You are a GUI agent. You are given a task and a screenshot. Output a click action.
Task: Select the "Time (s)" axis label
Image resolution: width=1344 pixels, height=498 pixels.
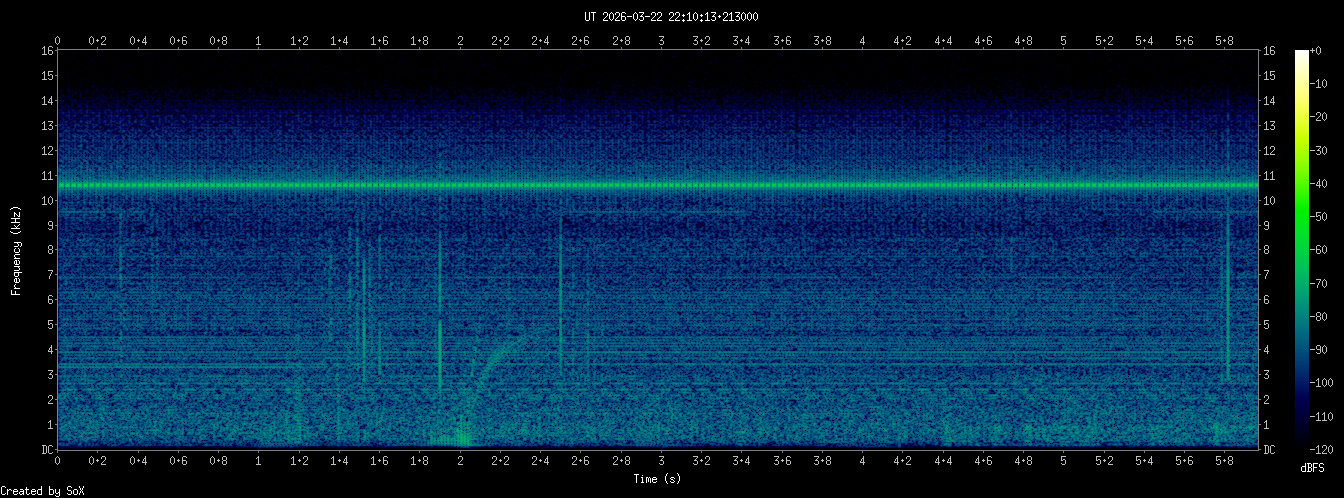point(657,479)
